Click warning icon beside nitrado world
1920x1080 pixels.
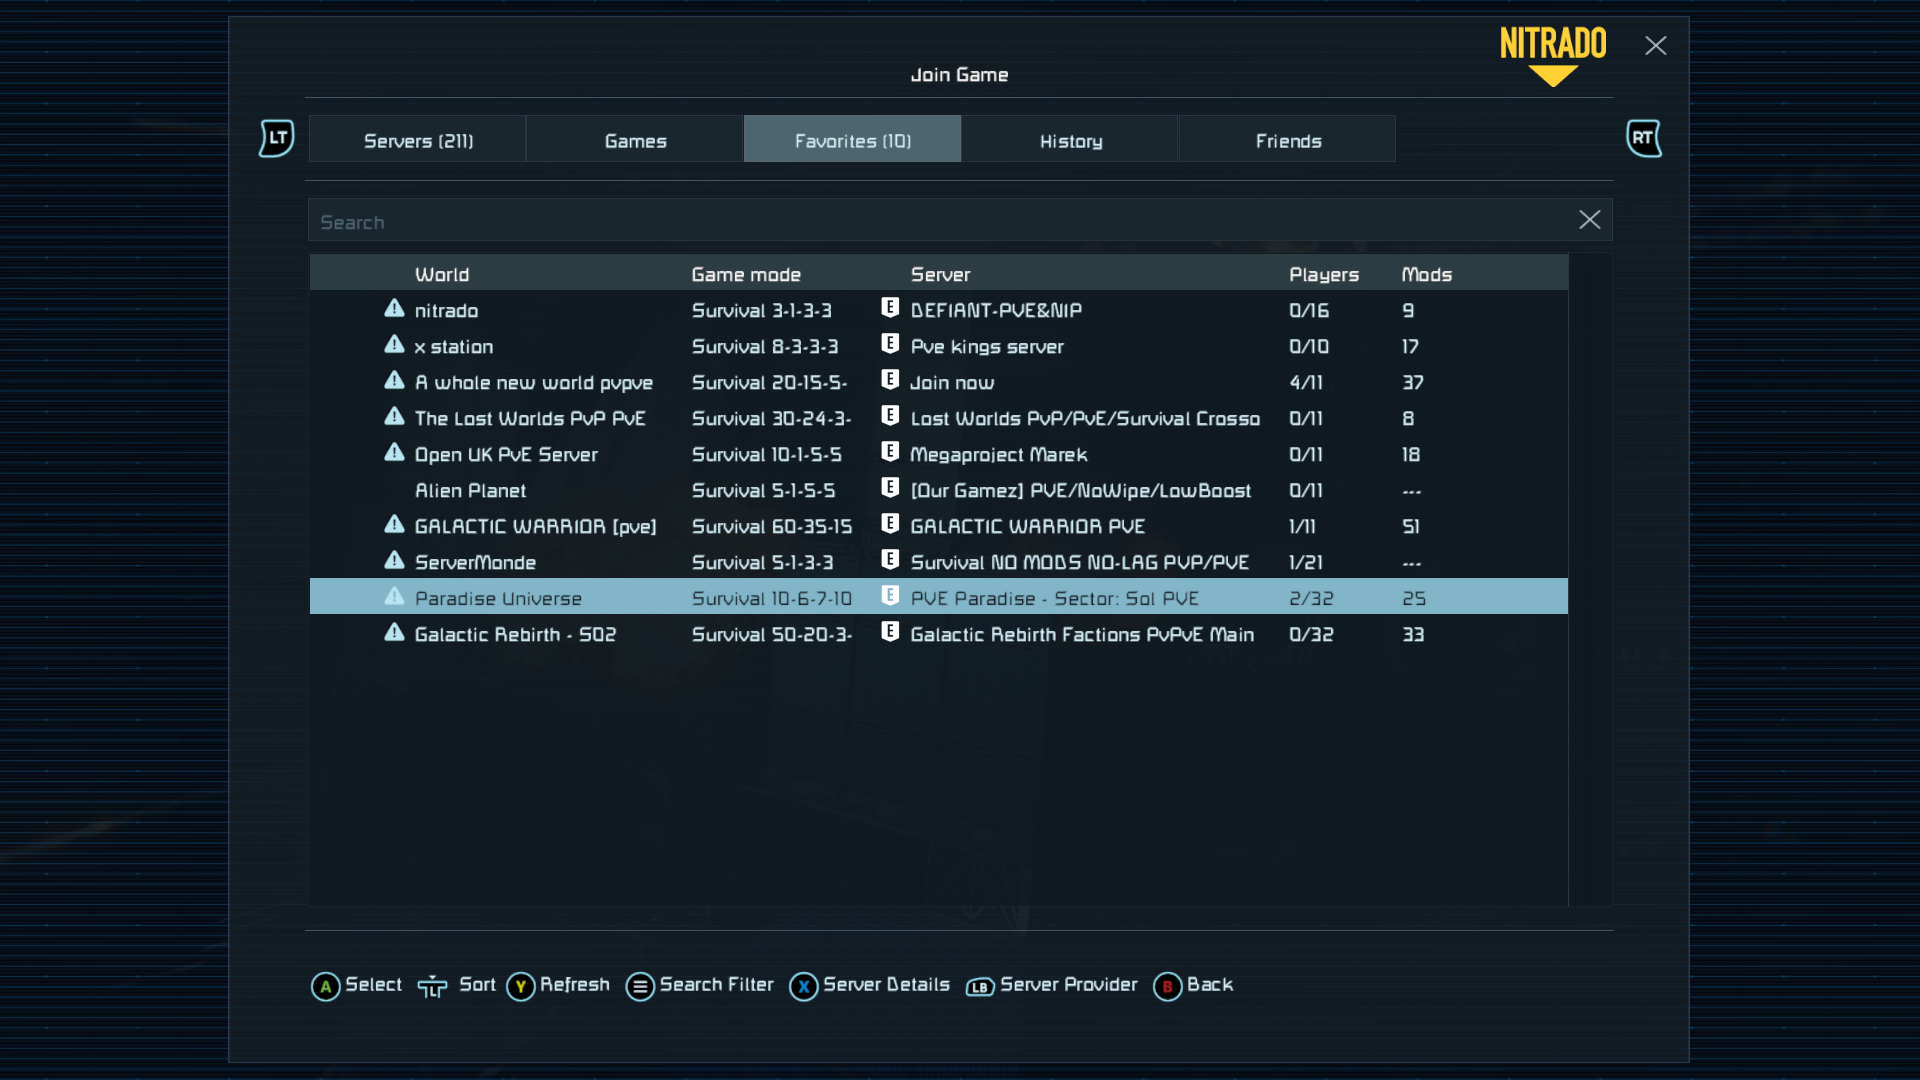pyautogui.click(x=394, y=309)
